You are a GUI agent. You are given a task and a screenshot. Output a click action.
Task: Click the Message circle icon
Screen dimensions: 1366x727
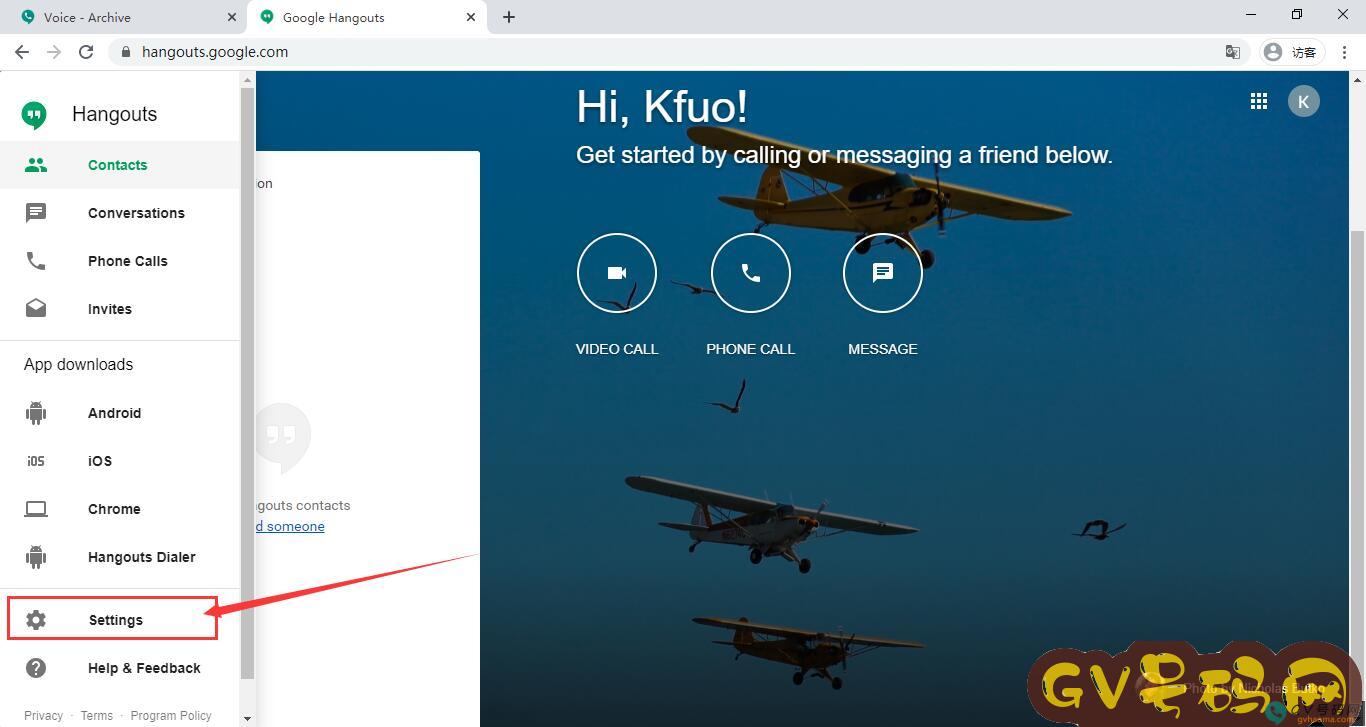(882, 273)
